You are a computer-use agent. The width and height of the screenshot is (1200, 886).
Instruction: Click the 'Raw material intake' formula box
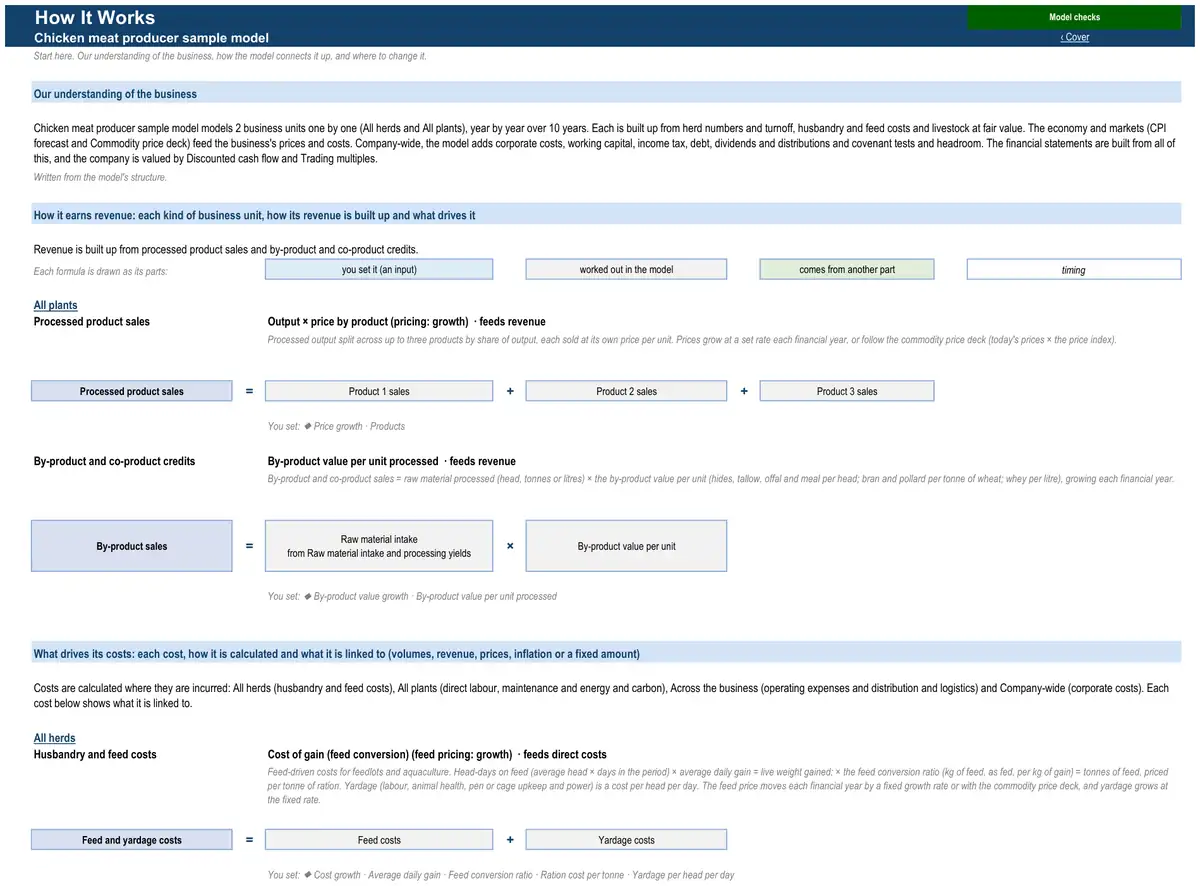click(379, 546)
